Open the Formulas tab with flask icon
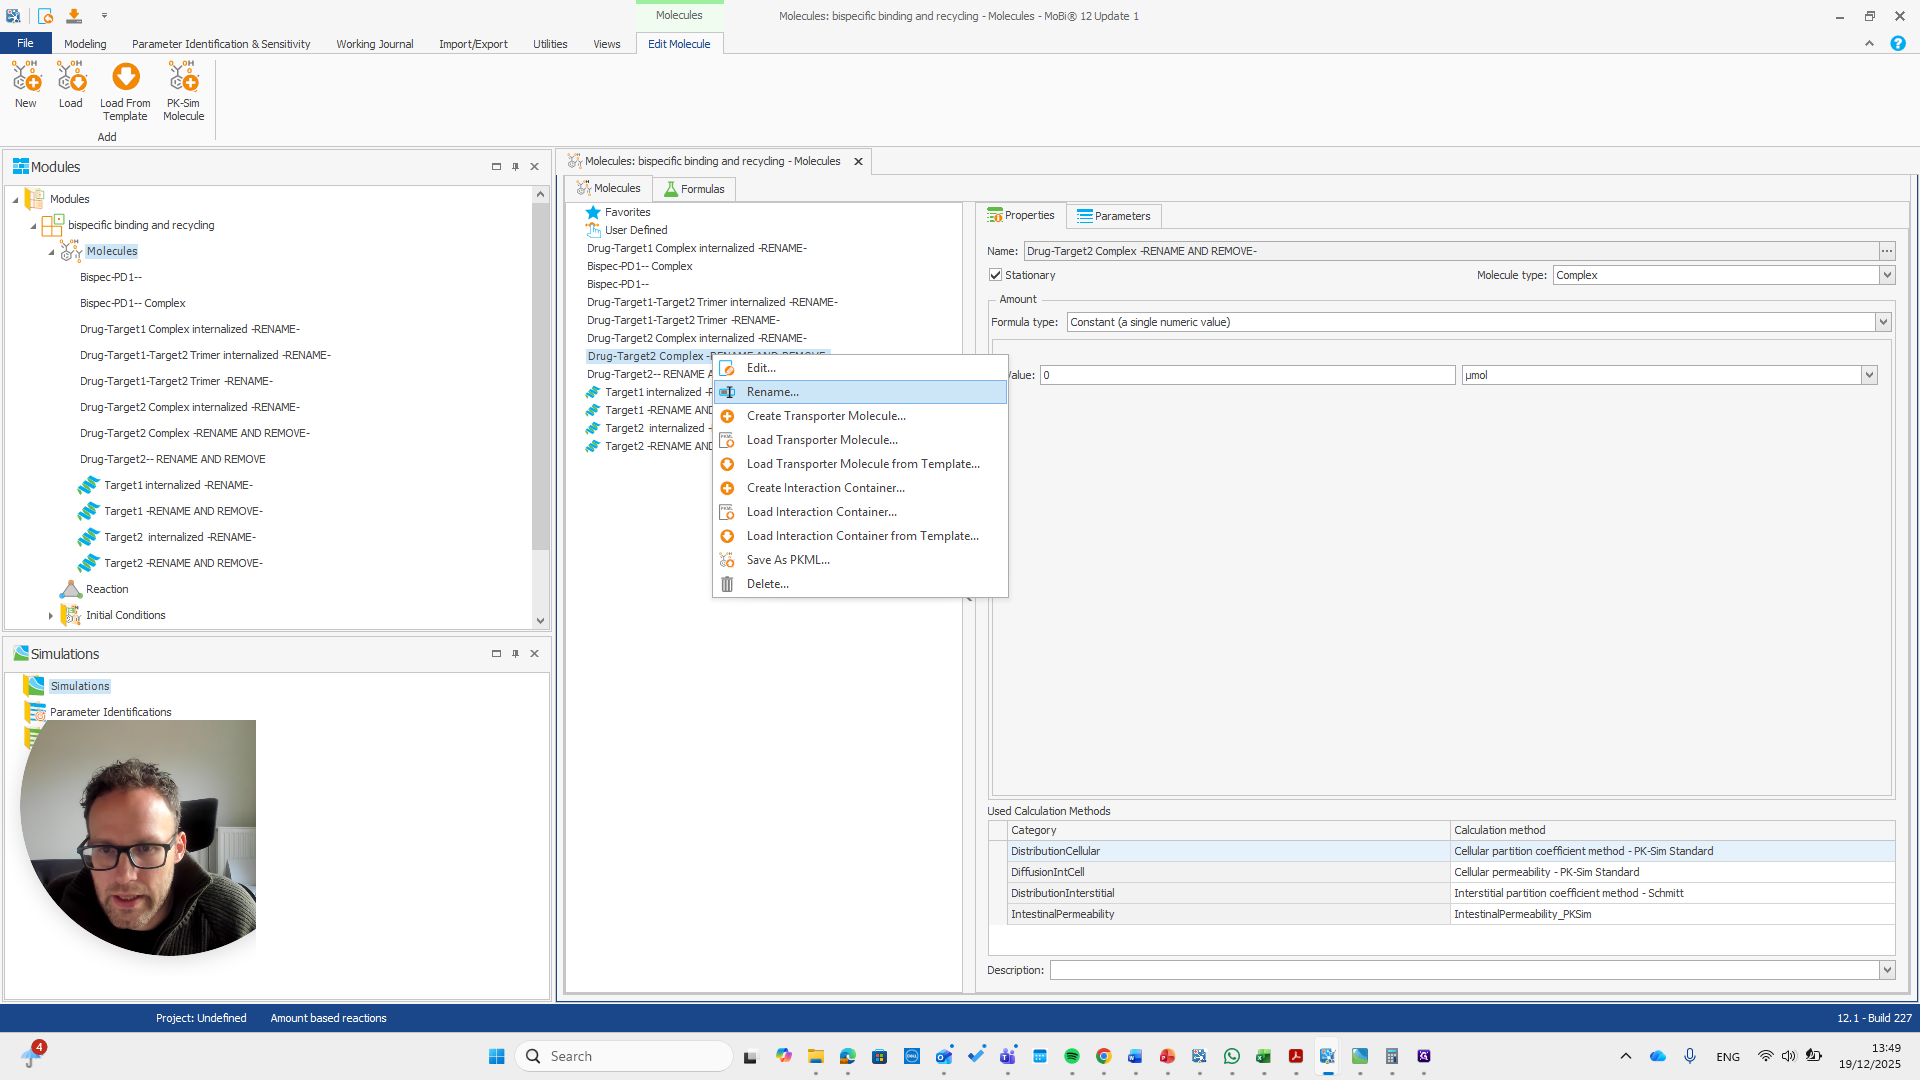Screen dimensions: 1920x1080 pyautogui.click(x=694, y=189)
